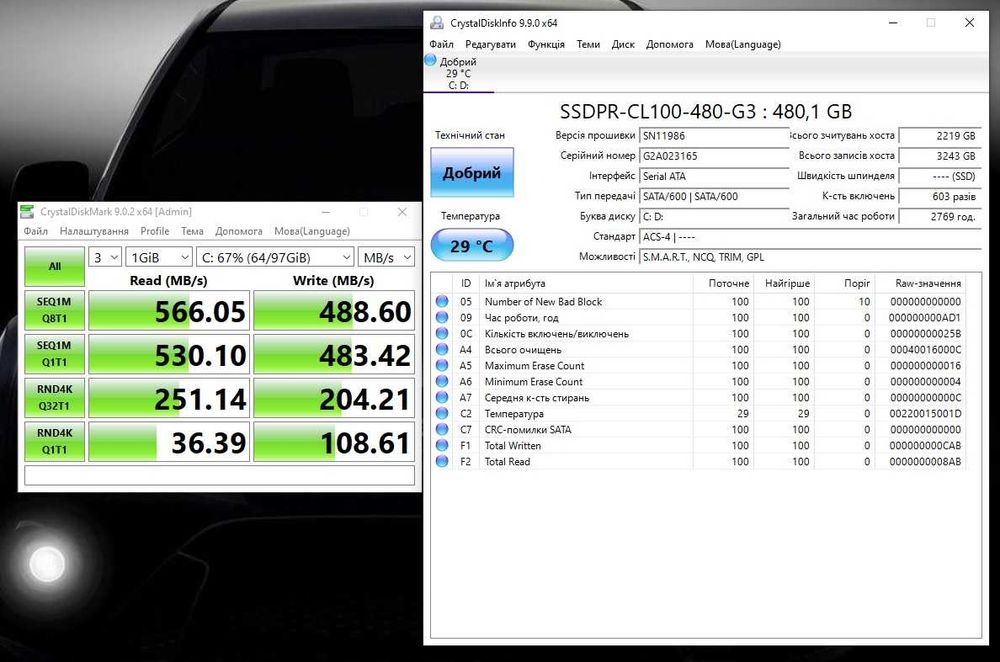Viewport: 1000px width, 662px height.
Task: Open the drive dropdown showing C: 67%
Action: click(275, 258)
